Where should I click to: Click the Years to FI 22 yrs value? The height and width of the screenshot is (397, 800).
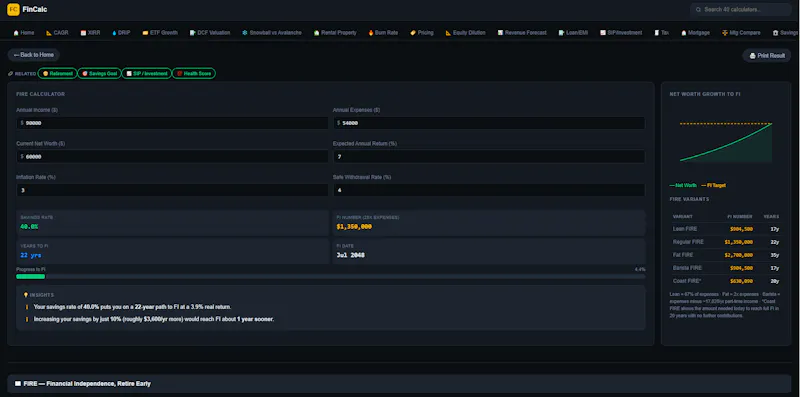pos(31,255)
